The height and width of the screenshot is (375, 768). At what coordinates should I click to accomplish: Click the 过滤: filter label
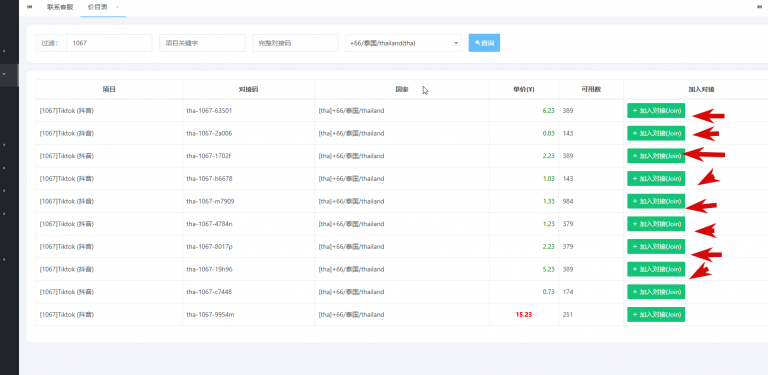[50, 43]
